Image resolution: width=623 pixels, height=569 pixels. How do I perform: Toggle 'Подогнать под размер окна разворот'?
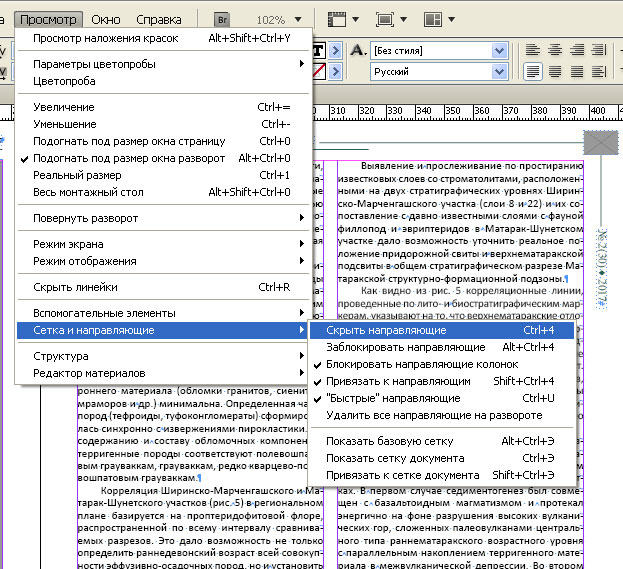tap(163, 159)
